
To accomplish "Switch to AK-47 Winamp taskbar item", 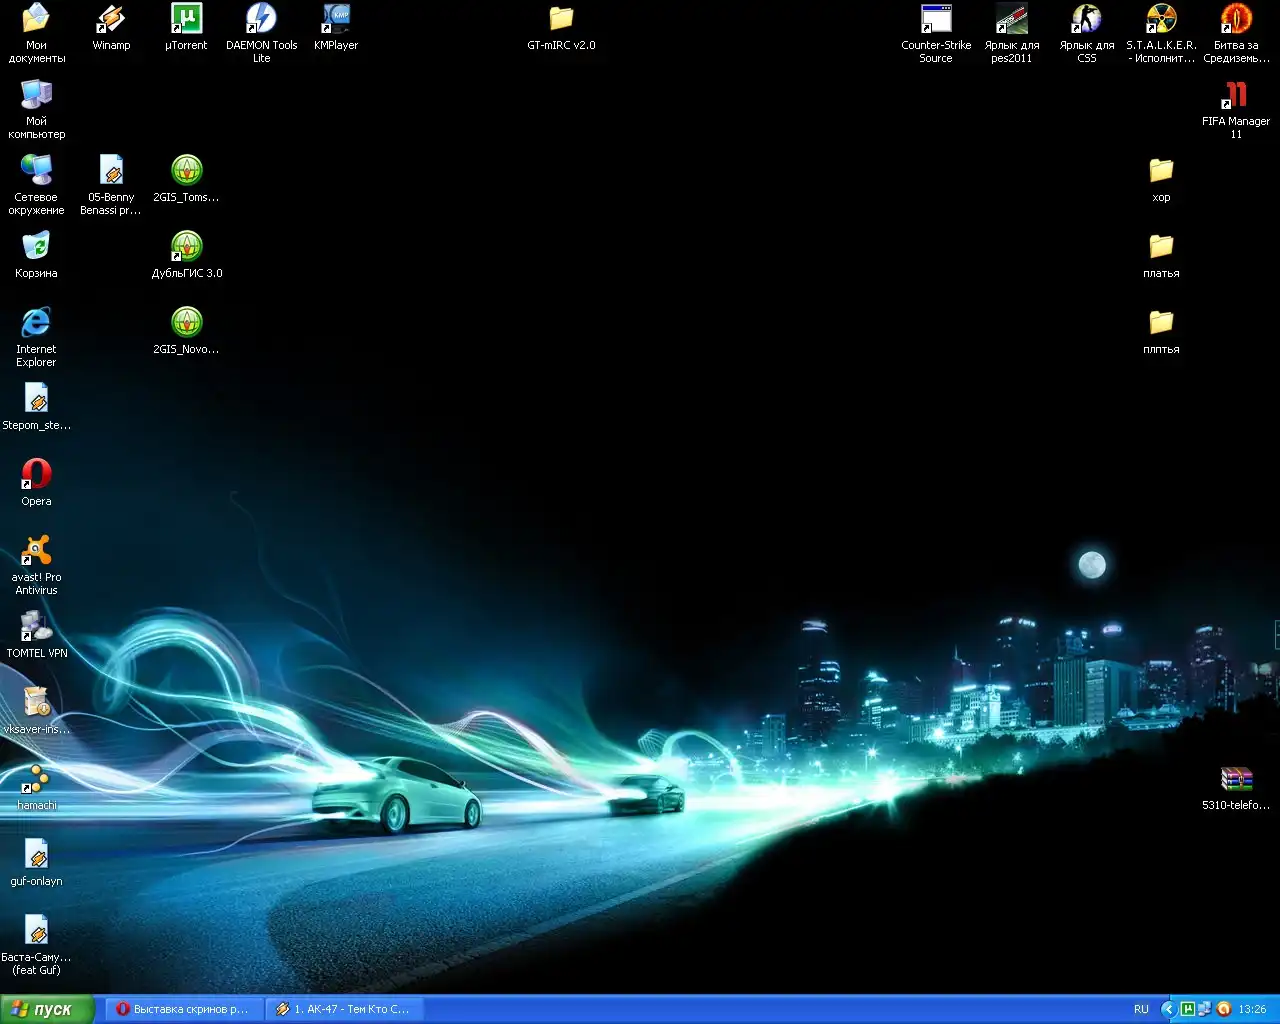I will pyautogui.click(x=343, y=1009).
